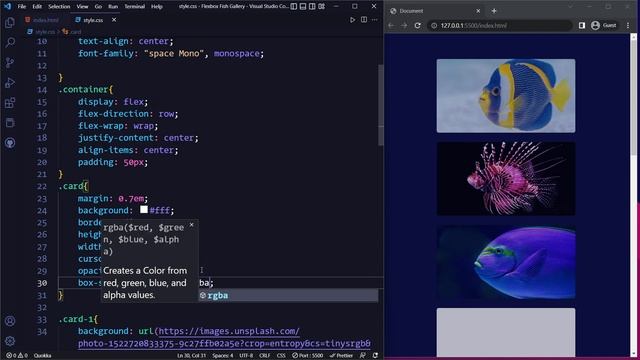The height and width of the screenshot is (360, 640).
Task: Open the Source Control view
Action: (x=10, y=62)
